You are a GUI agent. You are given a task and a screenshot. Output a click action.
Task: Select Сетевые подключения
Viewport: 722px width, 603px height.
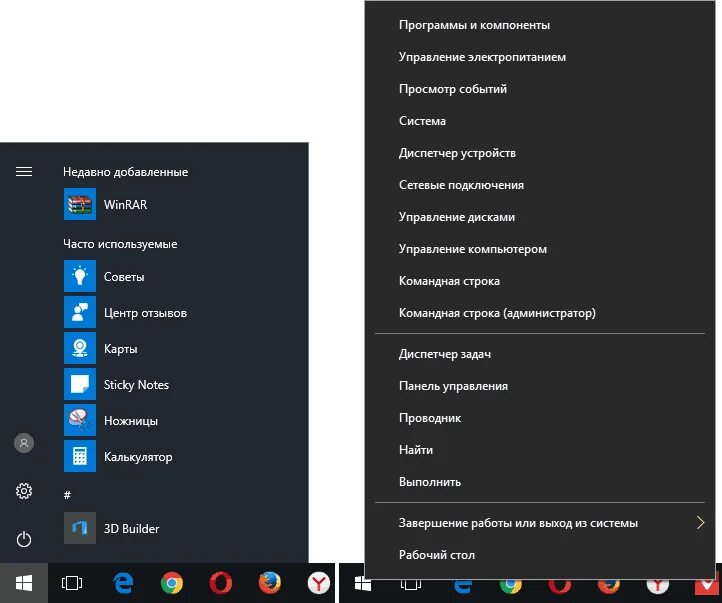(x=540, y=185)
